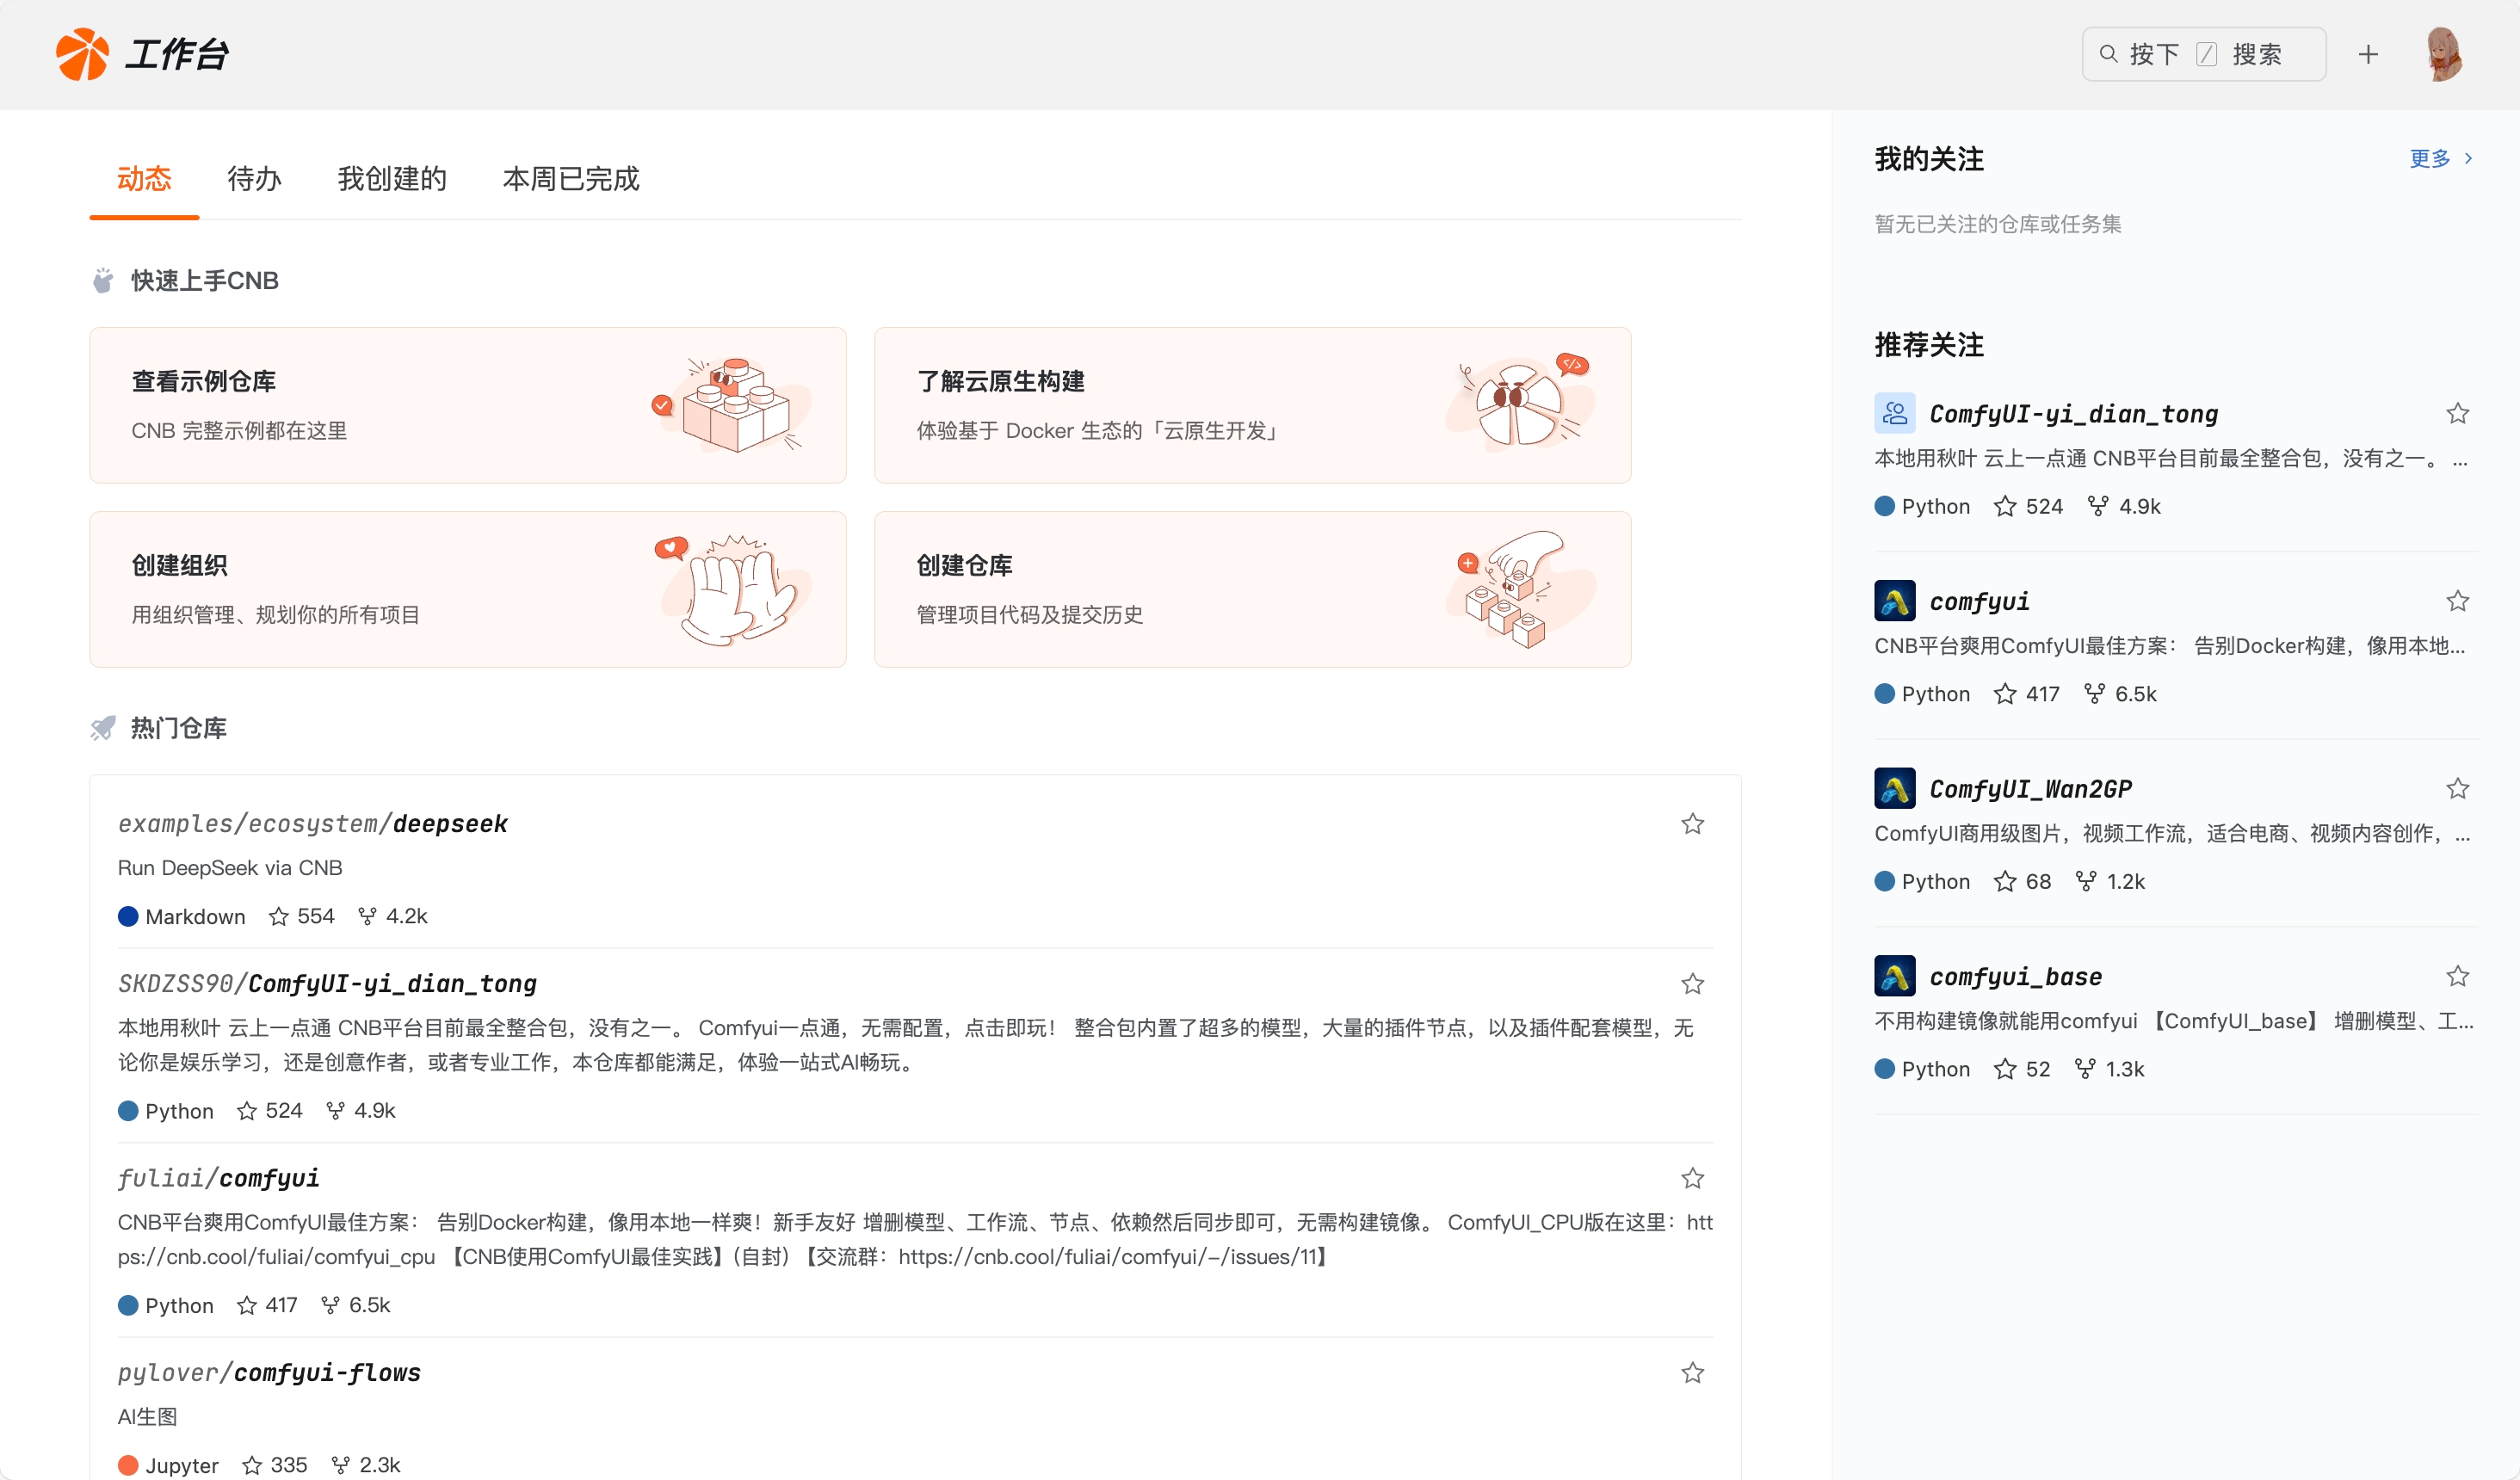Click the plus icon in header
This screenshot has width=2520, height=1480.
pyautogui.click(x=2367, y=54)
